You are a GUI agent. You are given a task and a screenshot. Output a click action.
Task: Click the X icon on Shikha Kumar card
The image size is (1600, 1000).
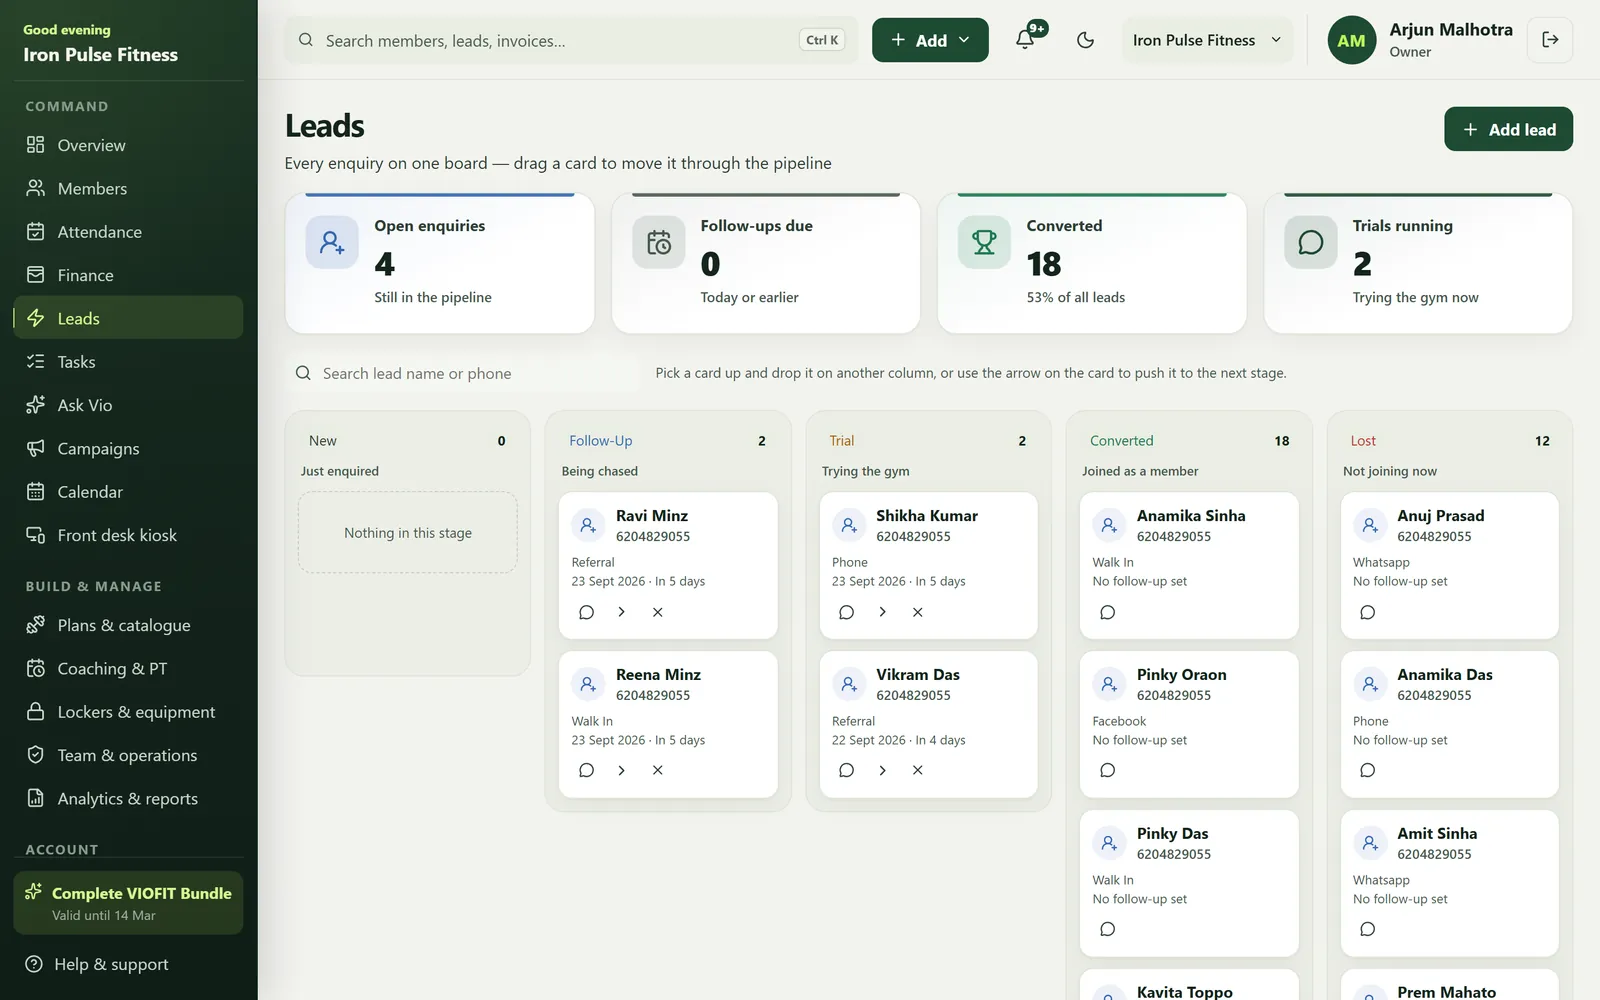pos(917,612)
